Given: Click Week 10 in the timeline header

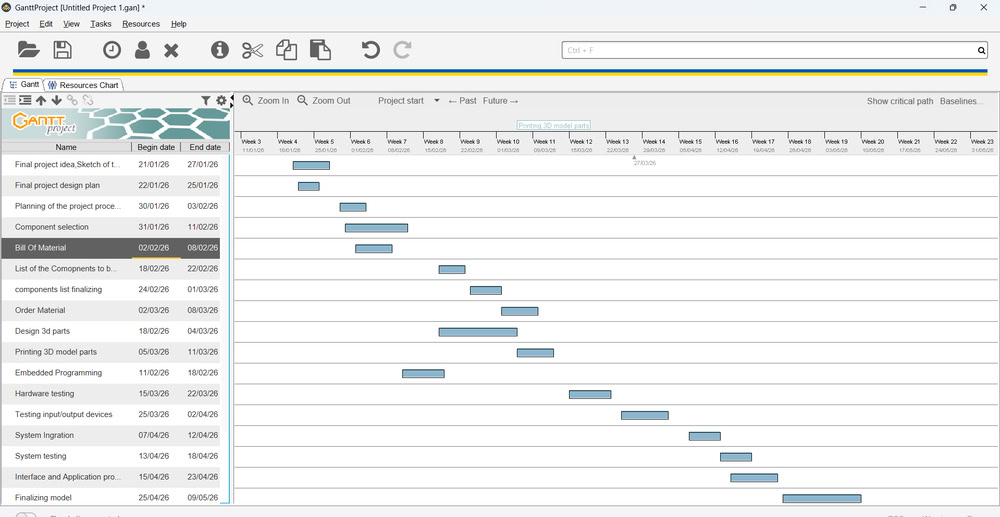Looking at the screenshot, I should click(508, 142).
